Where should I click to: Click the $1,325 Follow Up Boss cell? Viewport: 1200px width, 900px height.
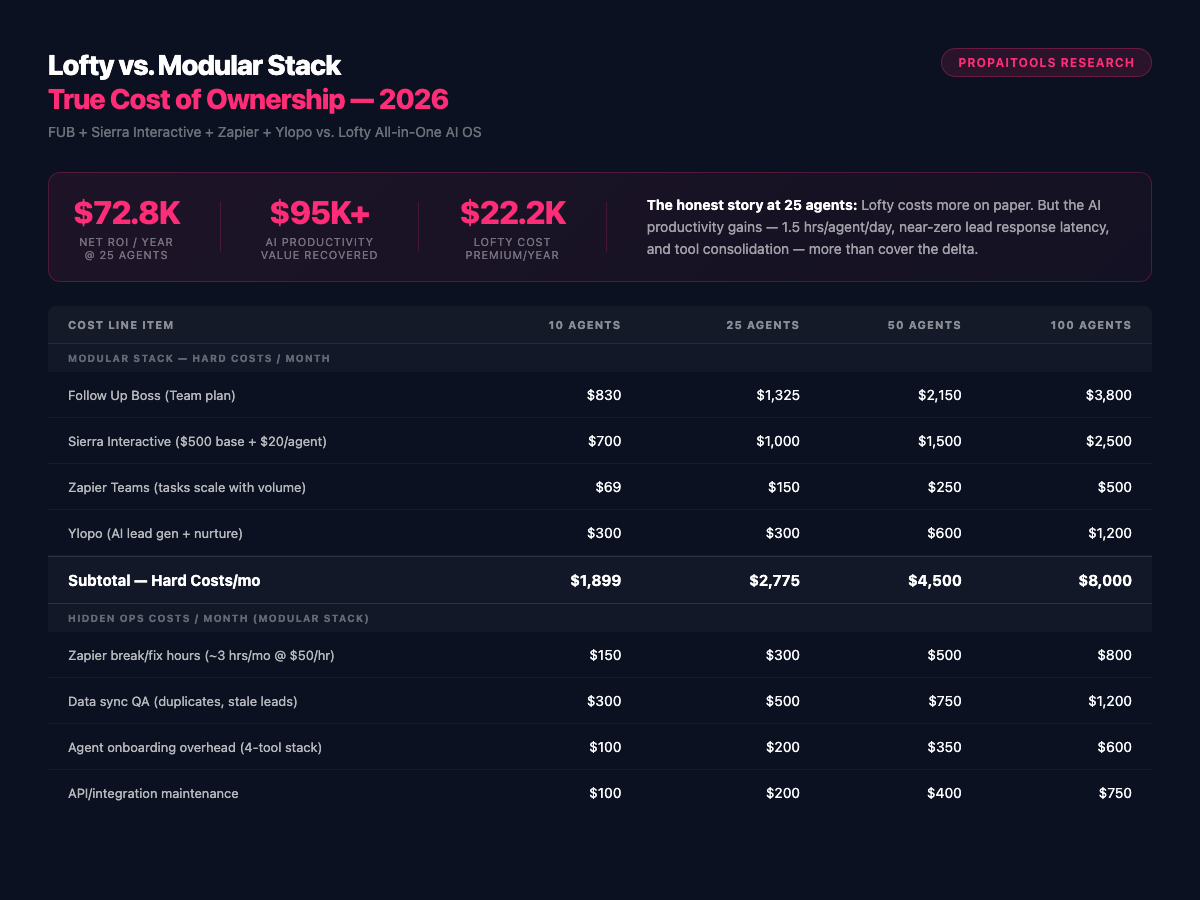pyautogui.click(x=778, y=395)
